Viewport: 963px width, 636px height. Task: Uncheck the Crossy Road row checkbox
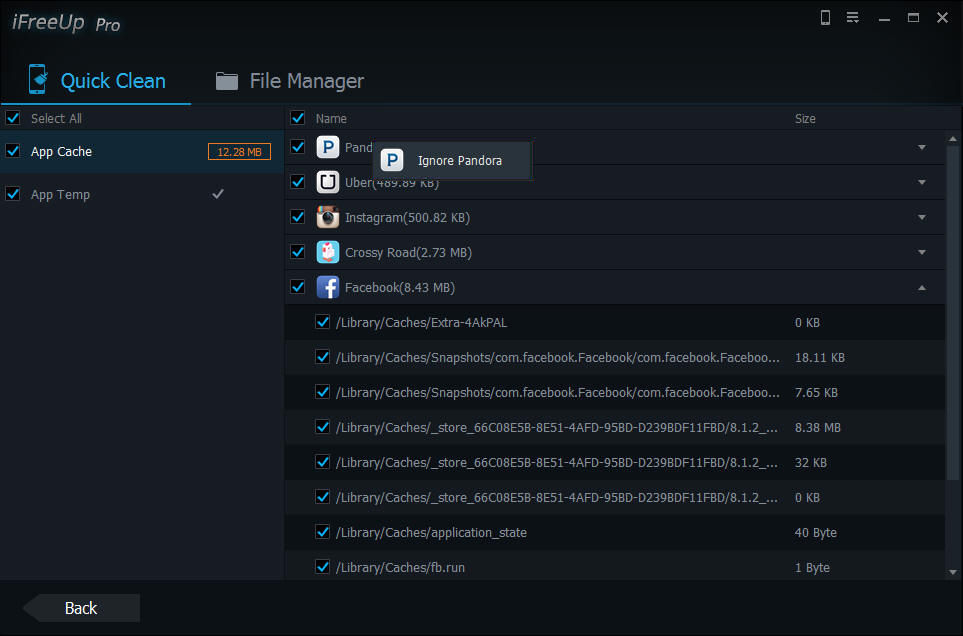[x=298, y=252]
